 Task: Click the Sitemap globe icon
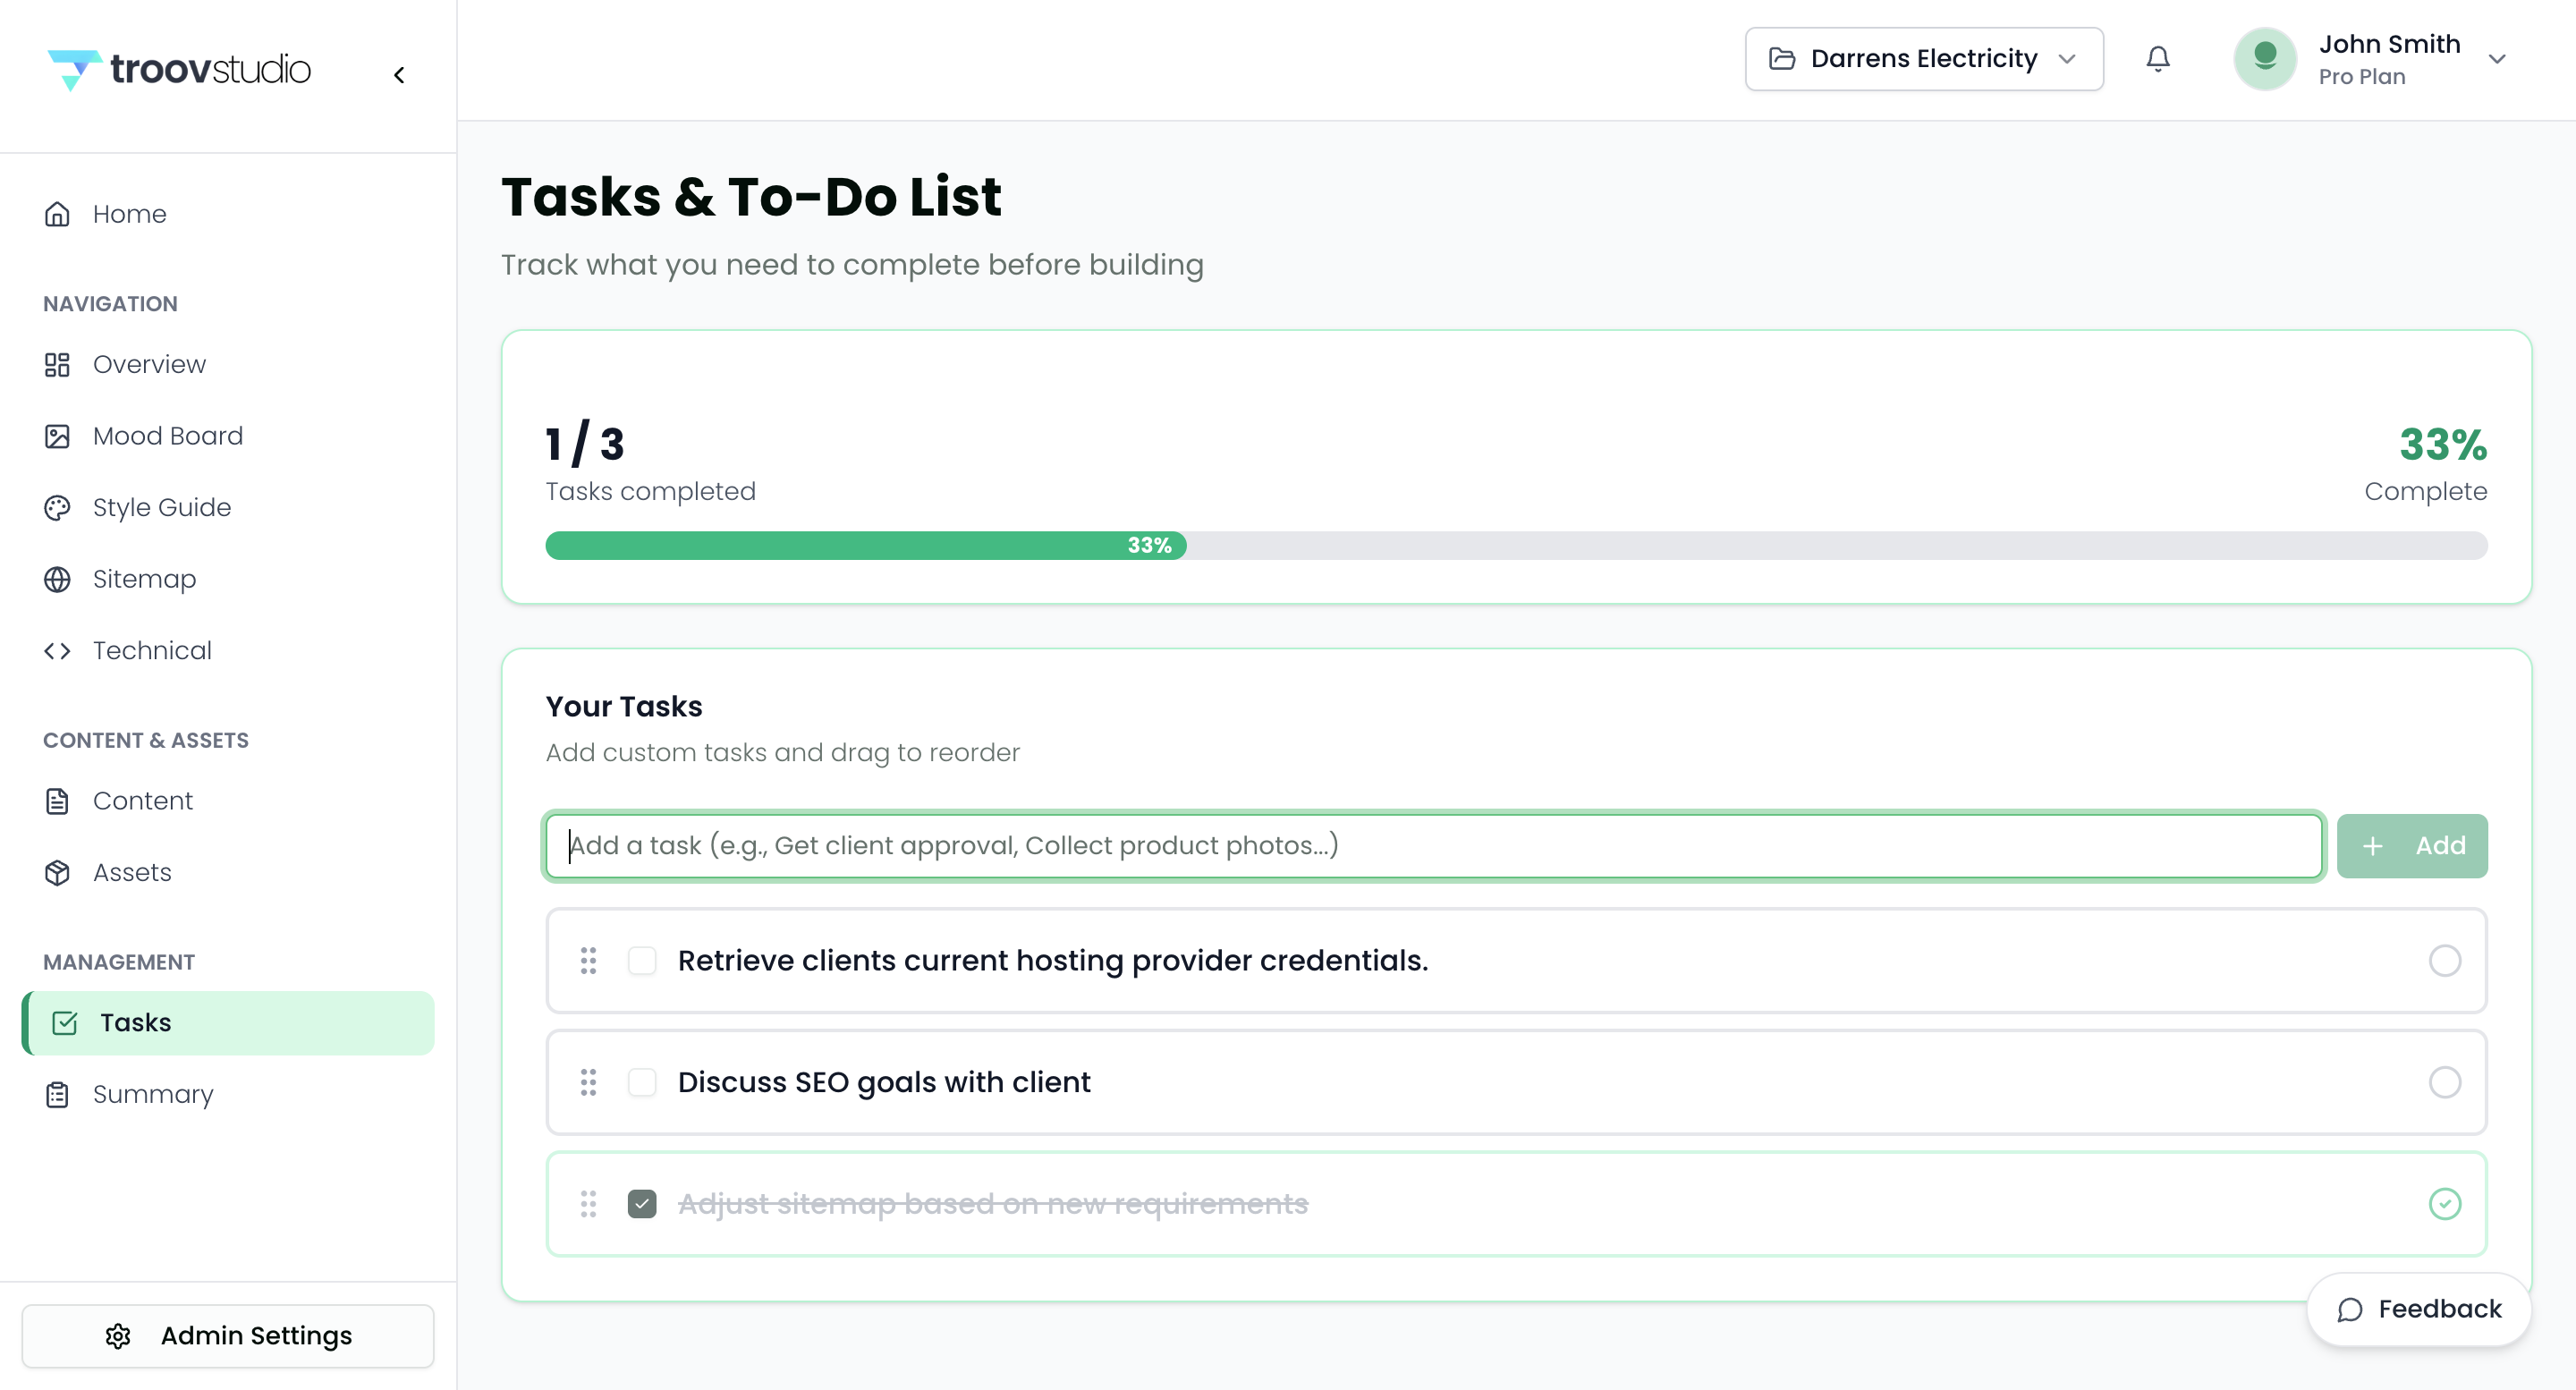pos(57,579)
